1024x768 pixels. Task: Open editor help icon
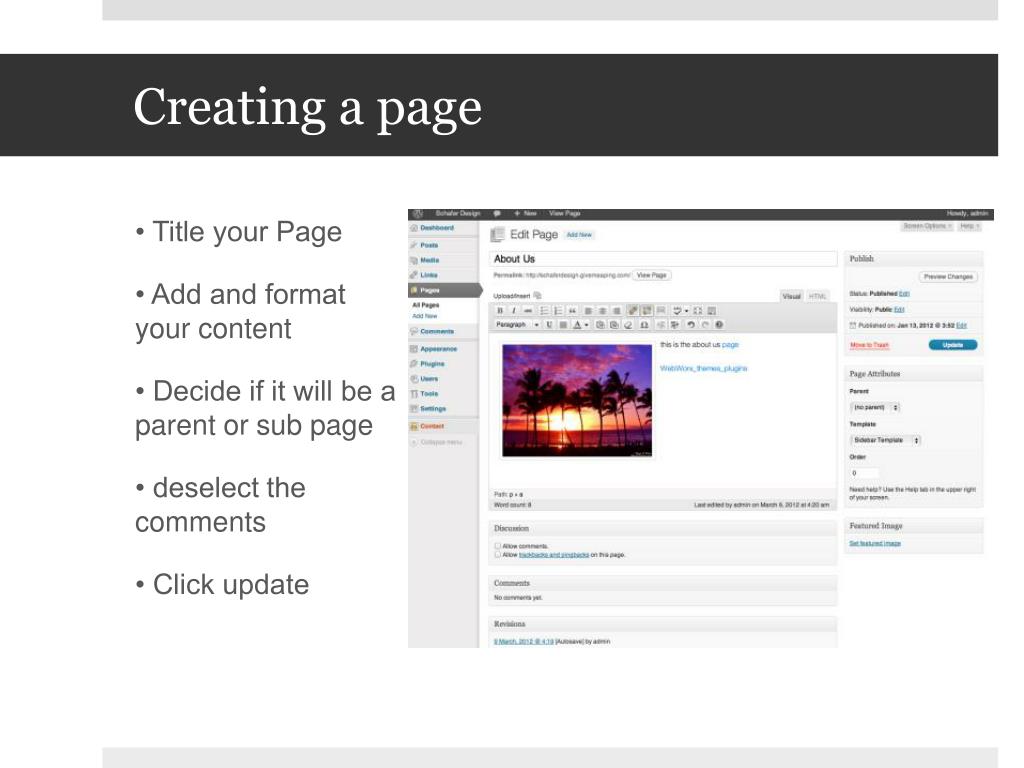tap(719, 325)
